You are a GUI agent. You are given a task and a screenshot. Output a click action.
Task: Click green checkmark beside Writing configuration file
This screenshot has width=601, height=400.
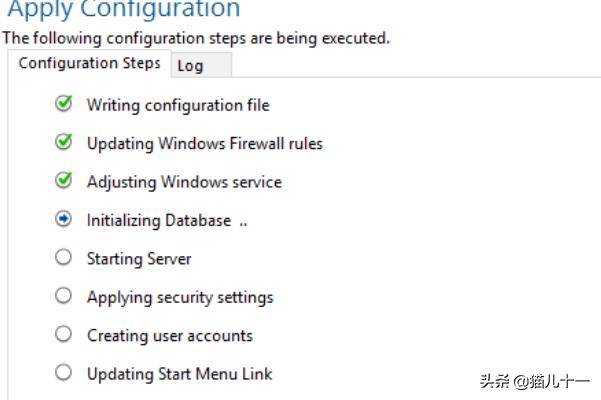pos(64,103)
